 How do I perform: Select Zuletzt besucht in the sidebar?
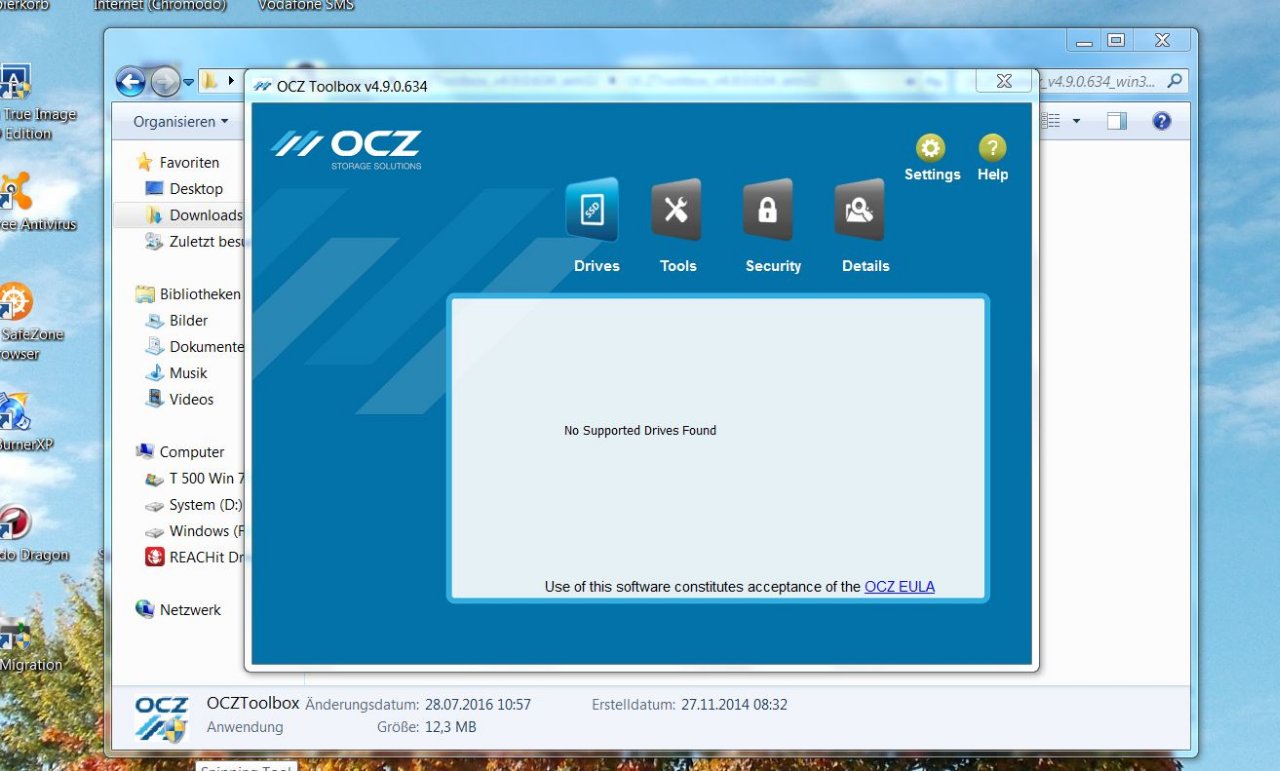coord(205,241)
